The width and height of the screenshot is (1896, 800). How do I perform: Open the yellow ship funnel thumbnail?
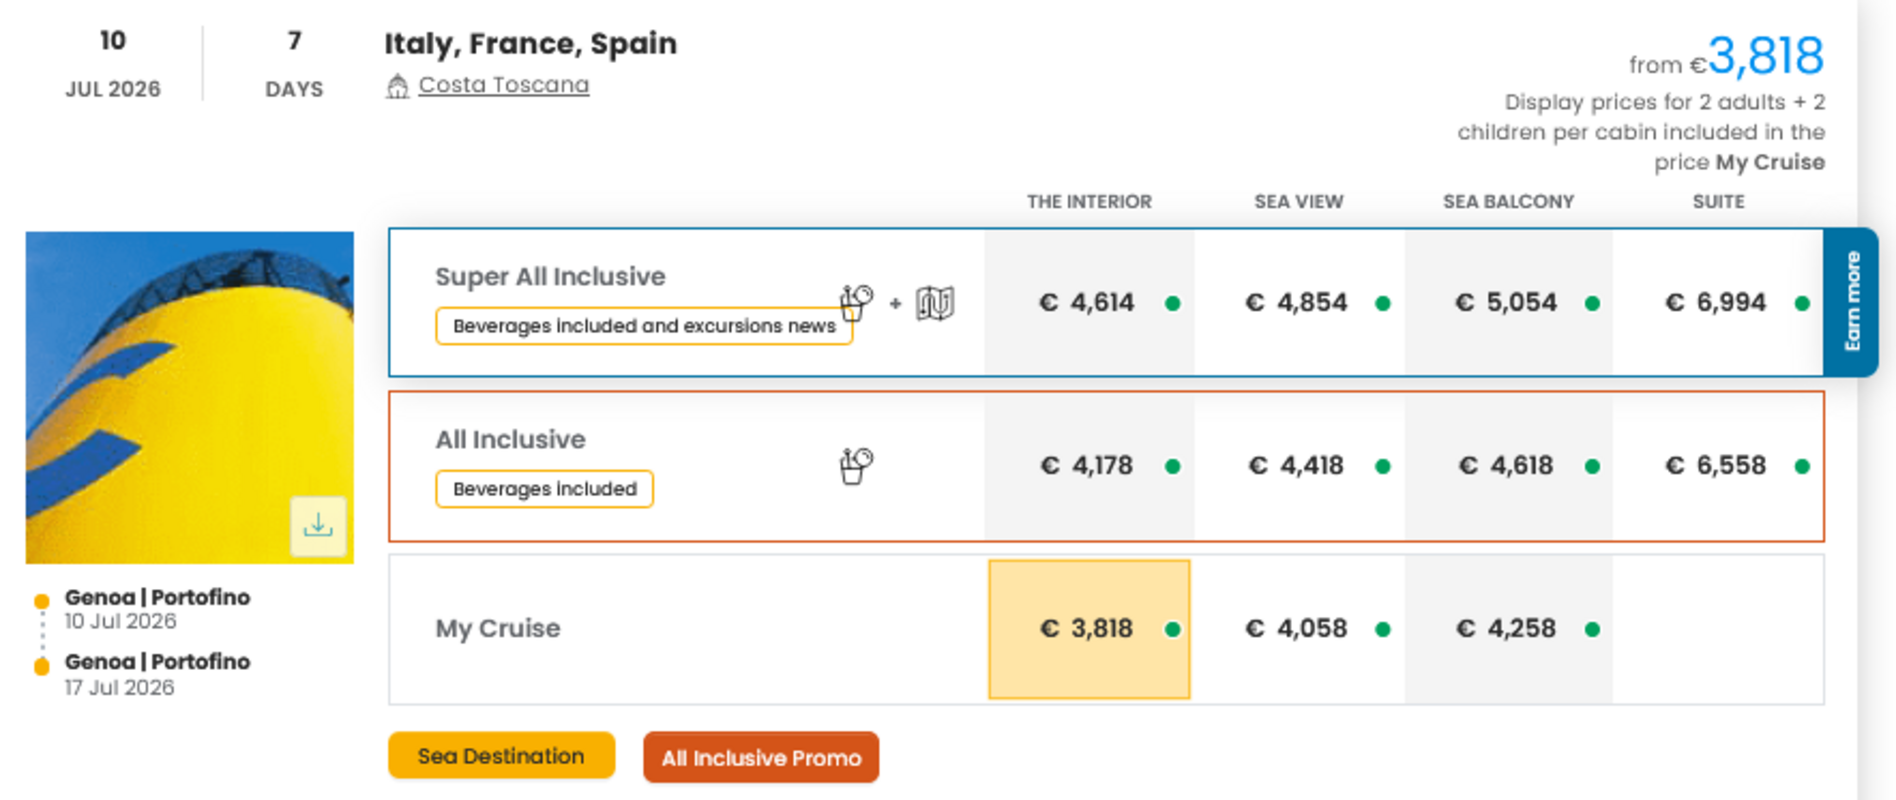189,397
